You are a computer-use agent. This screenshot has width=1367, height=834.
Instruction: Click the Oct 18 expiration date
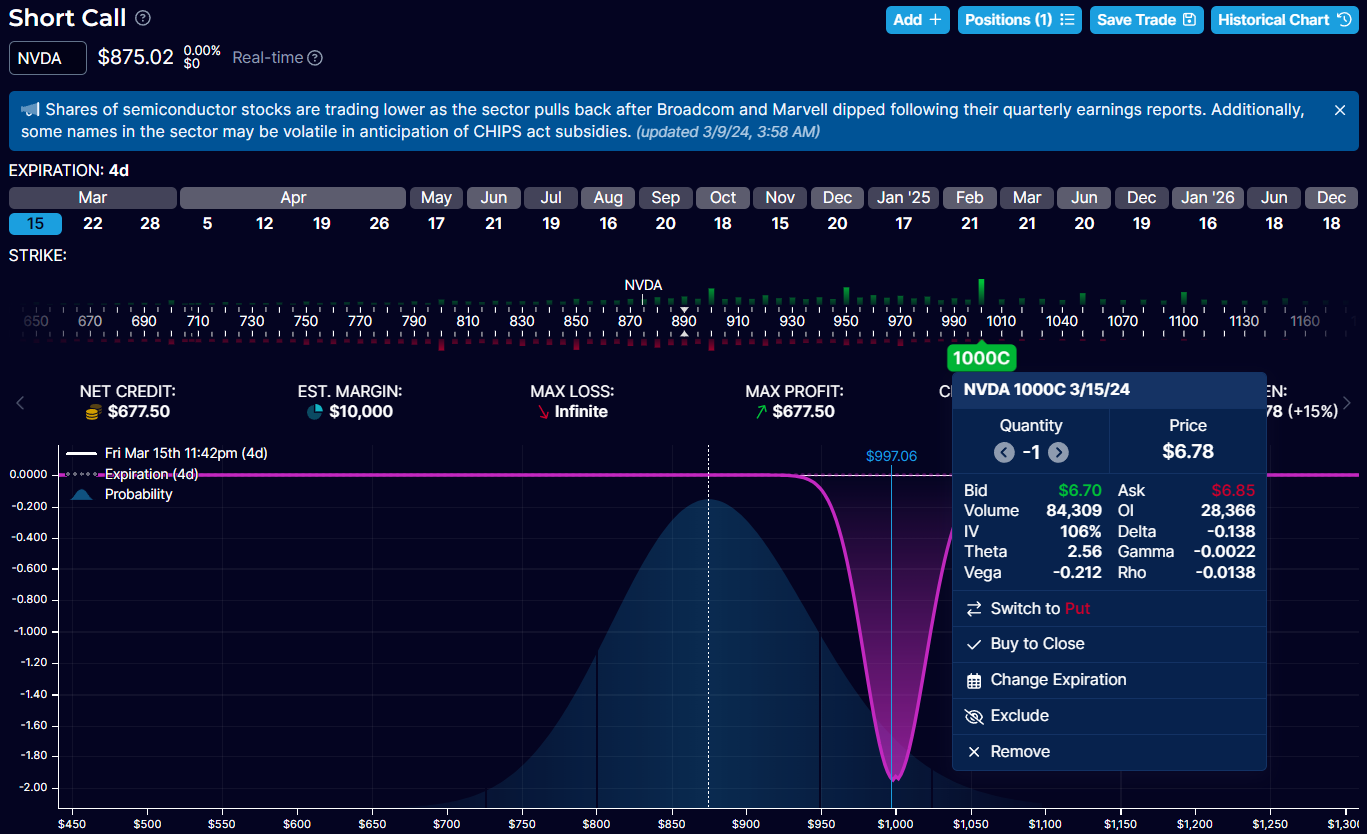point(723,224)
